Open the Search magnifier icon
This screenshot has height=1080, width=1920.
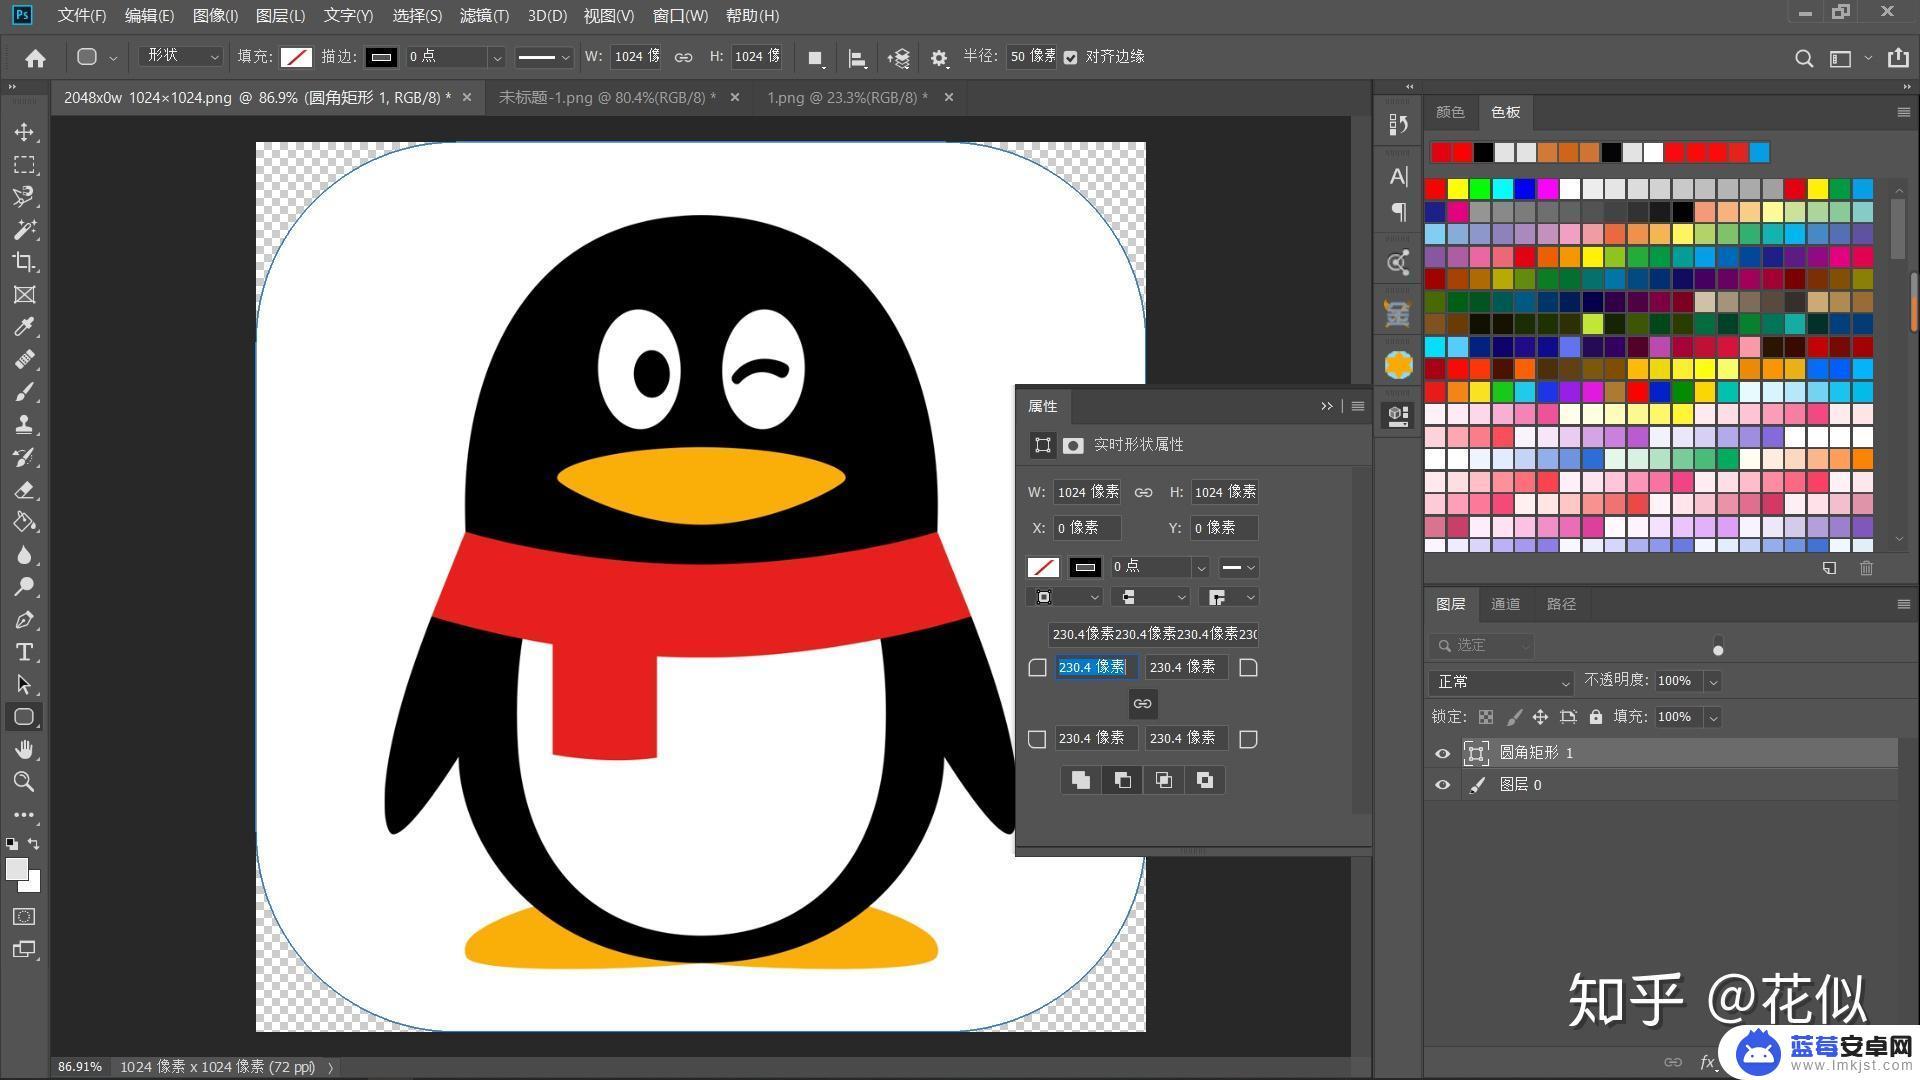tap(1803, 58)
